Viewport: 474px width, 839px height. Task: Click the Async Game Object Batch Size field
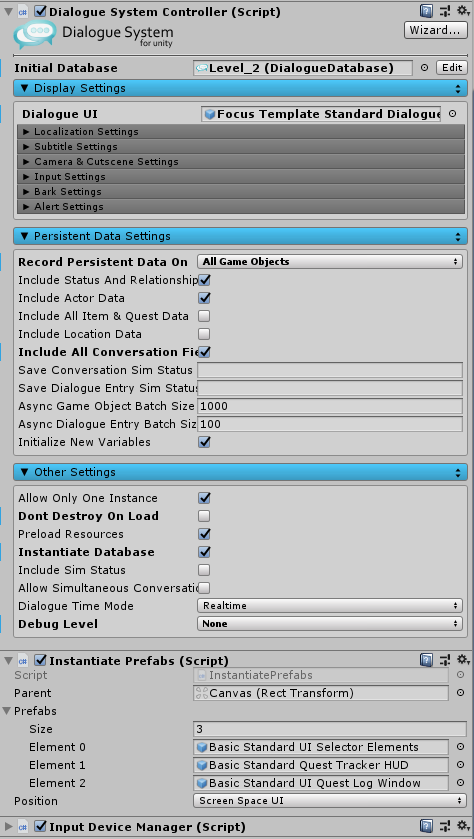[x=330, y=406]
